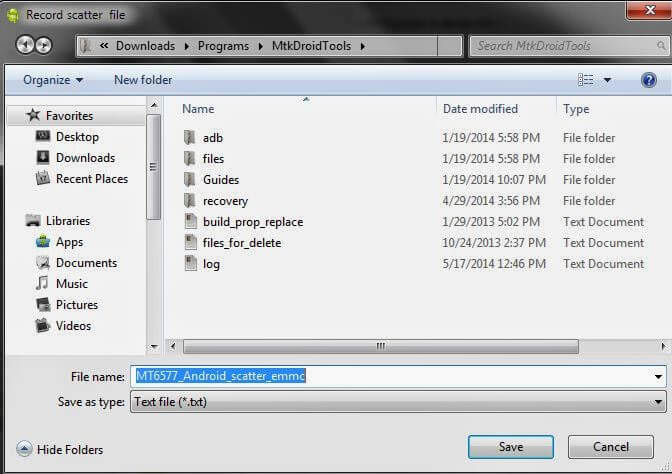Viewport: 672px width, 474px height.
Task: Click the Hide Folders arrow icon
Action: click(x=24, y=449)
